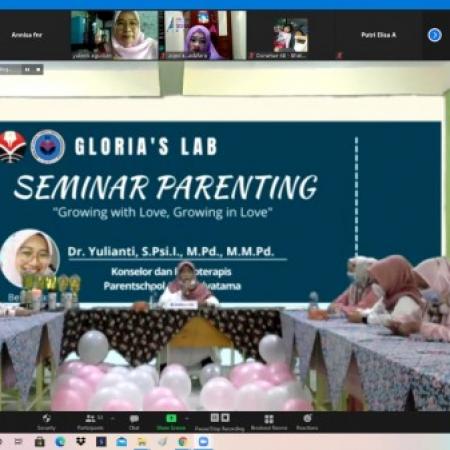This screenshot has height=450, width=450.
Task: Open the Security options in Zoom toolbar
Action: pyautogui.click(x=46, y=422)
